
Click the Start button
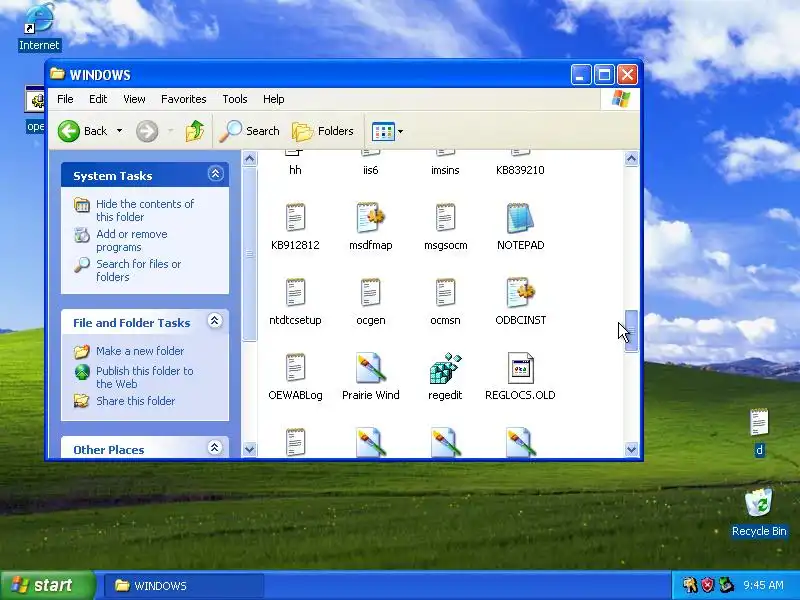(x=47, y=585)
